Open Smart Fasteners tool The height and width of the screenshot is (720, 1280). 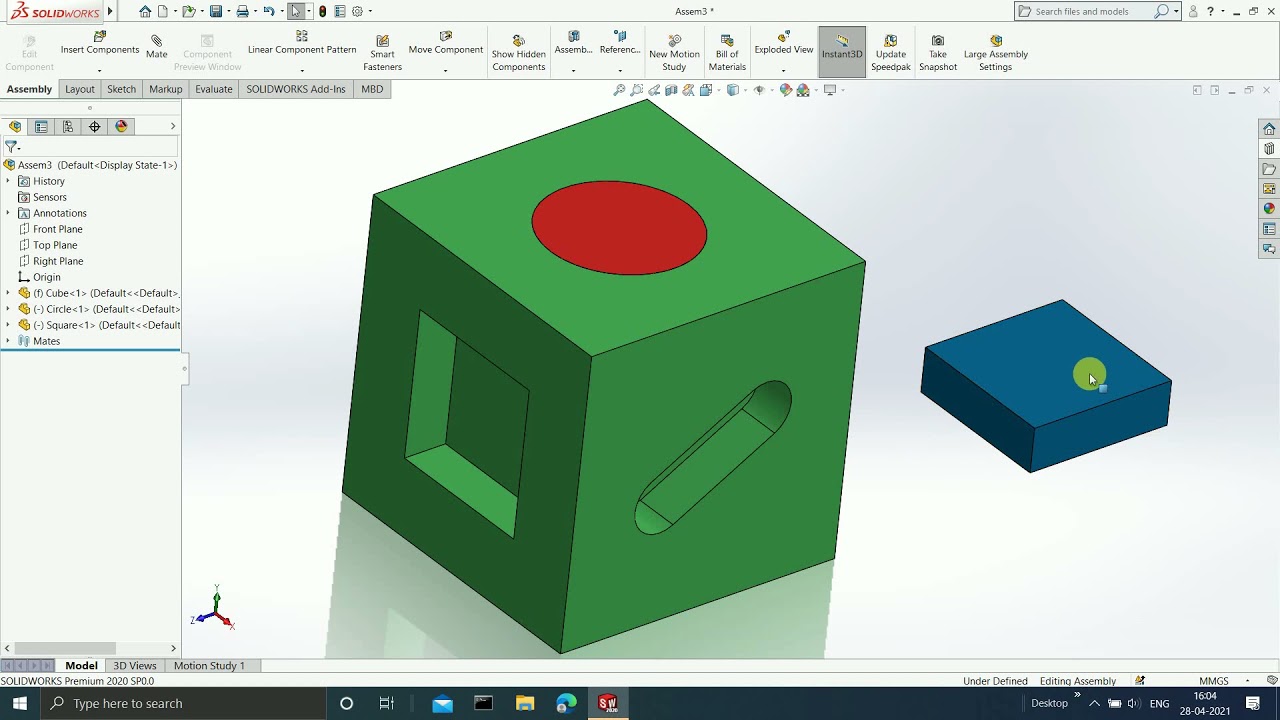point(382,53)
